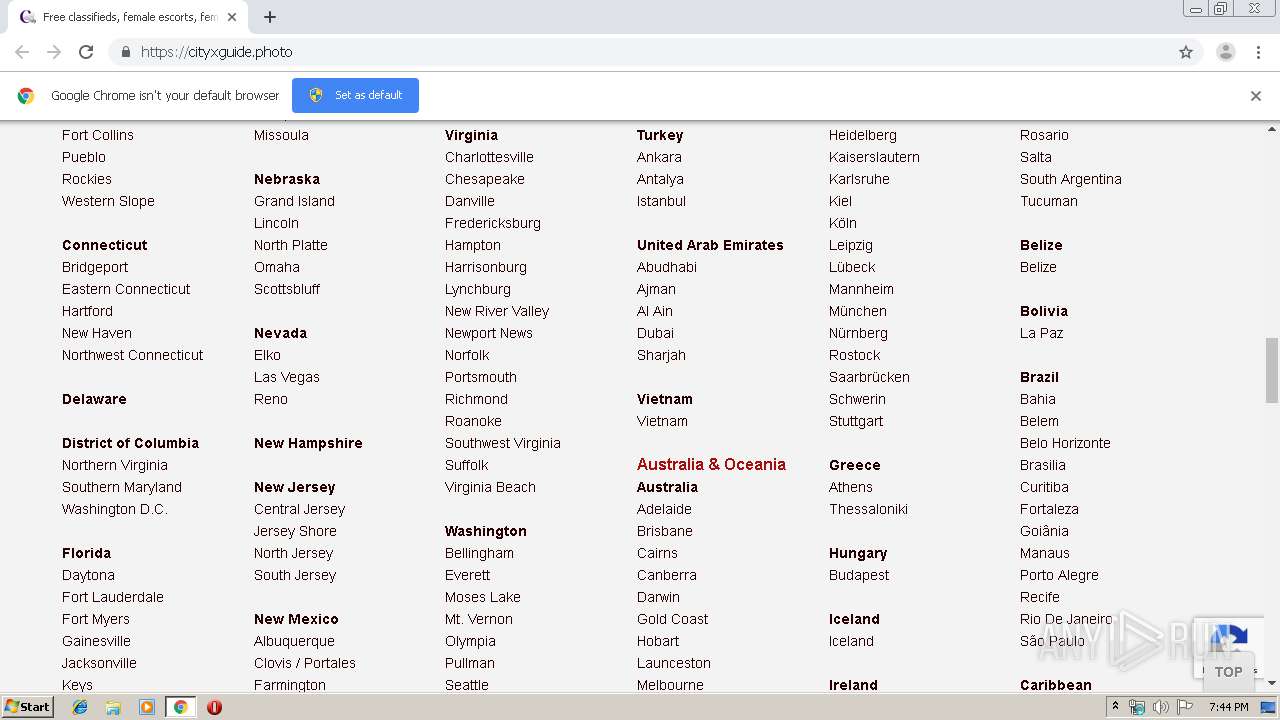This screenshot has height=720, width=1280.
Task: Select the Budapest link
Action: 859,575
